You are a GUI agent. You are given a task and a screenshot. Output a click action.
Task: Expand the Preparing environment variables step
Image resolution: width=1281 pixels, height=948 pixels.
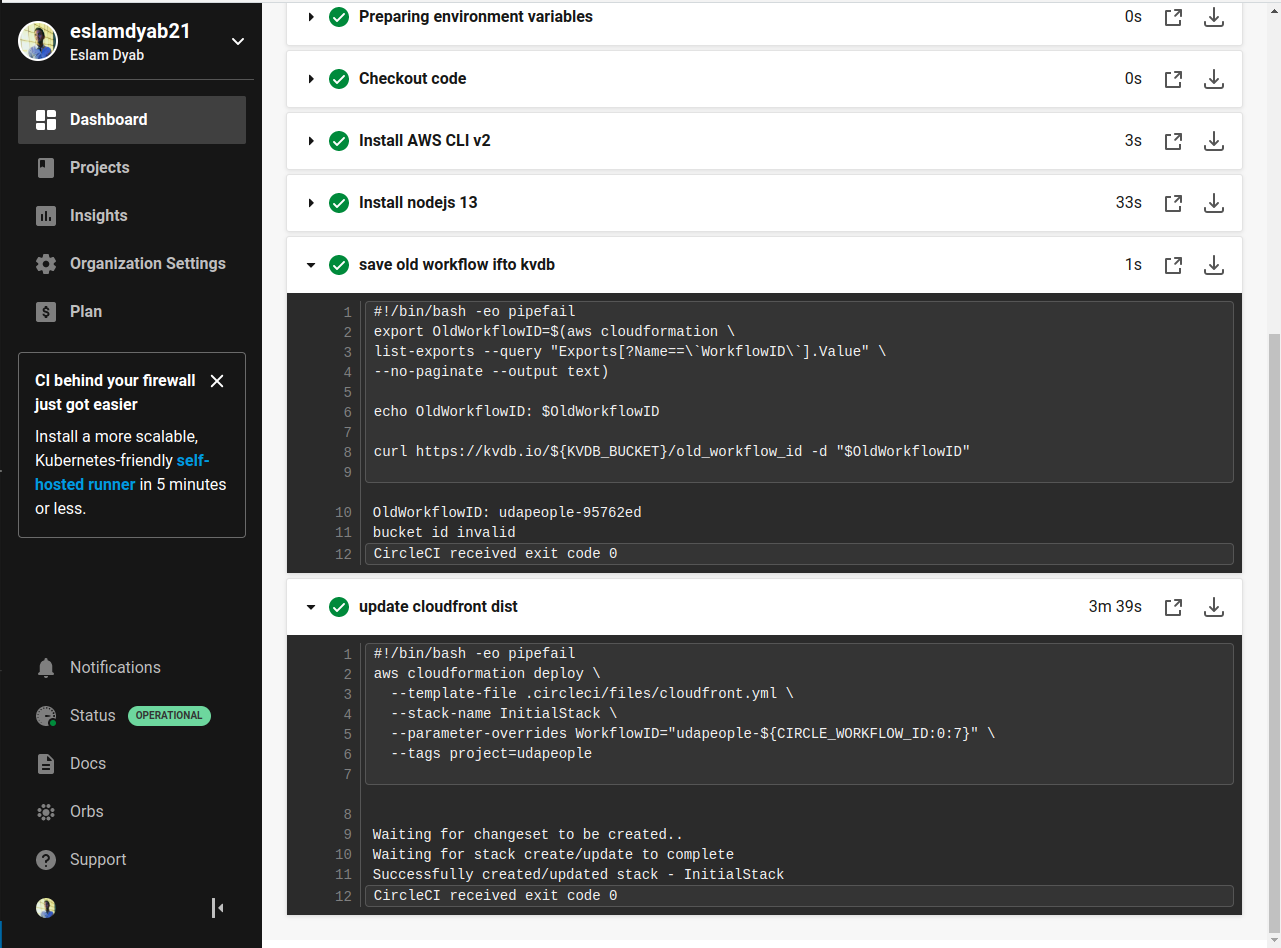(311, 17)
